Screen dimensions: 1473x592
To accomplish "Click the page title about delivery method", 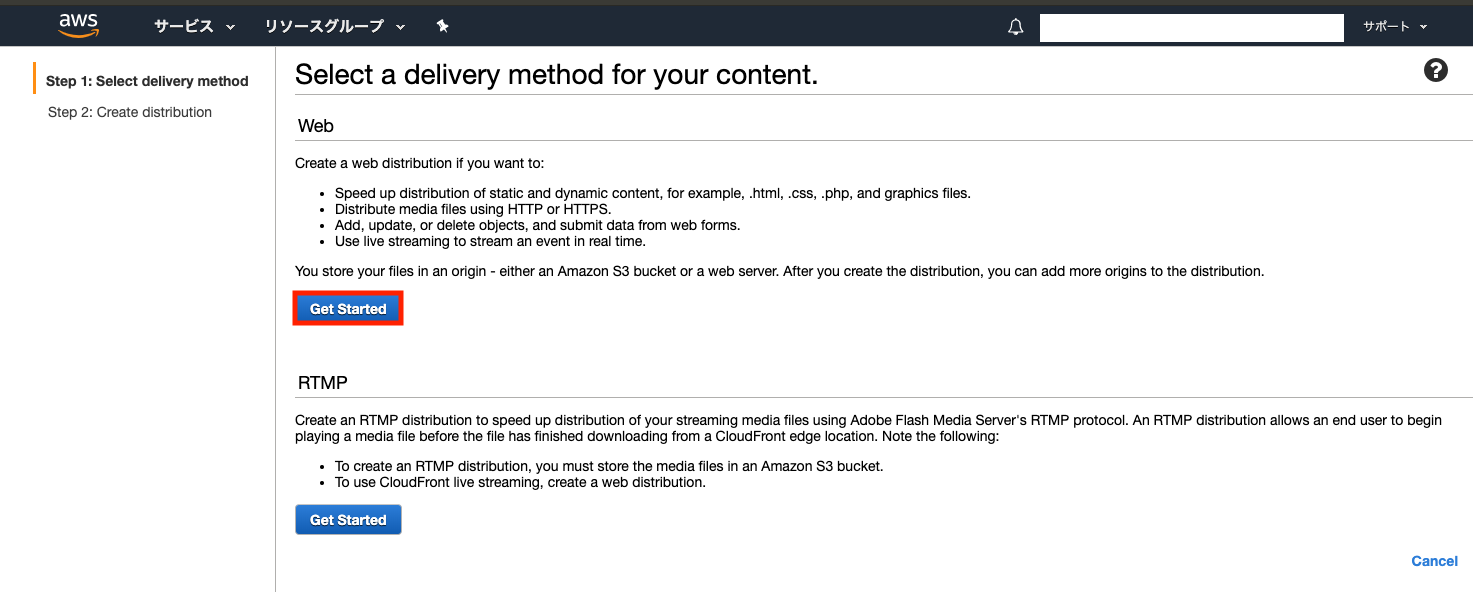I will [x=556, y=75].
